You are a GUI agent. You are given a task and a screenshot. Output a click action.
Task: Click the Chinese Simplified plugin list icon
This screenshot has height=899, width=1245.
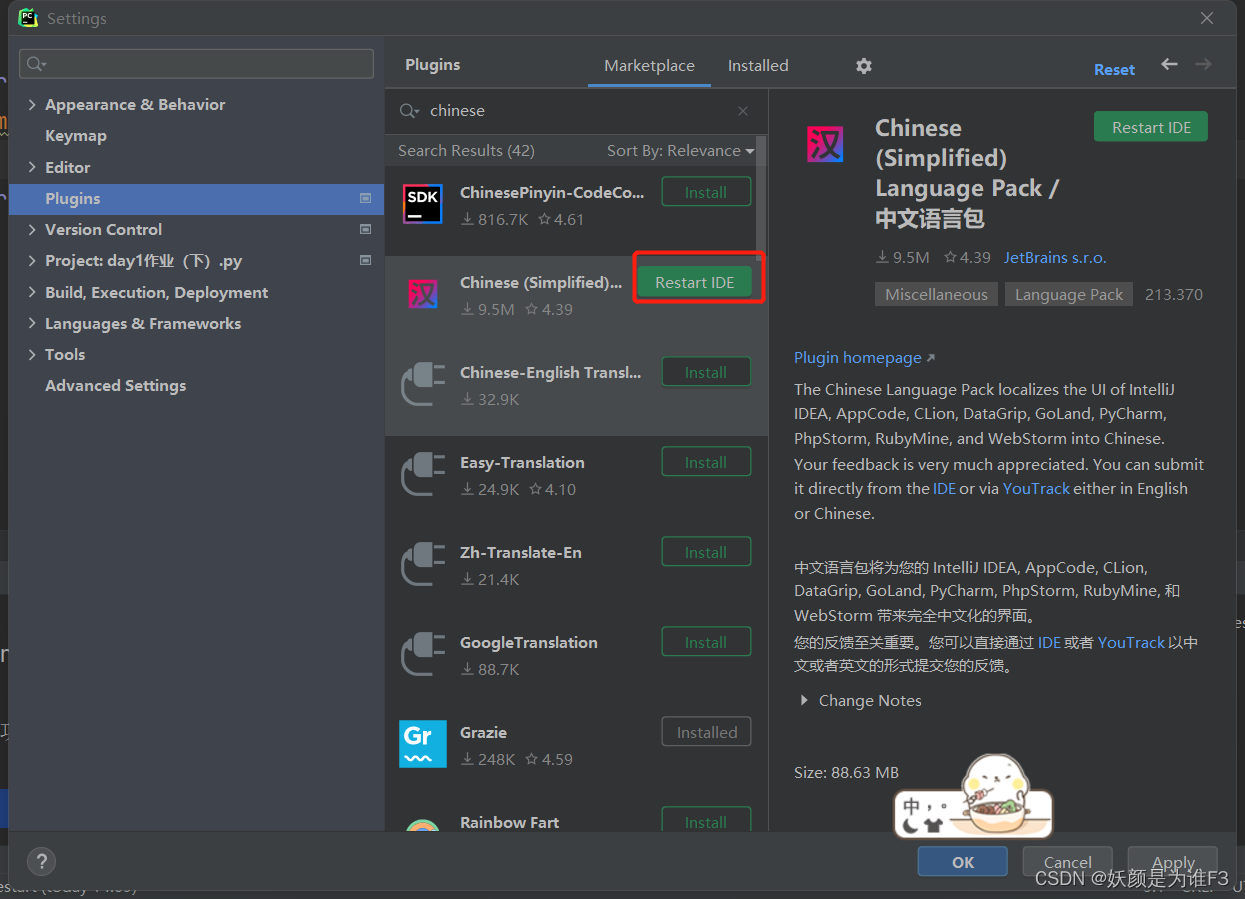(x=423, y=294)
